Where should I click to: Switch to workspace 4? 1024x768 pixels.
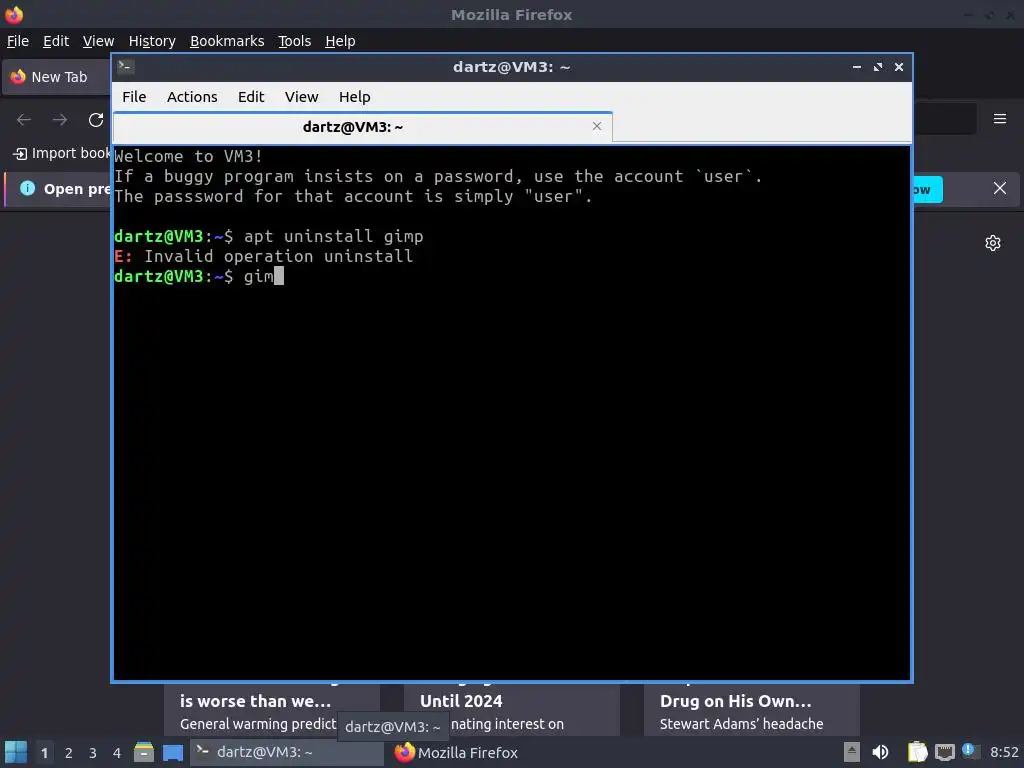[x=117, y=753]
